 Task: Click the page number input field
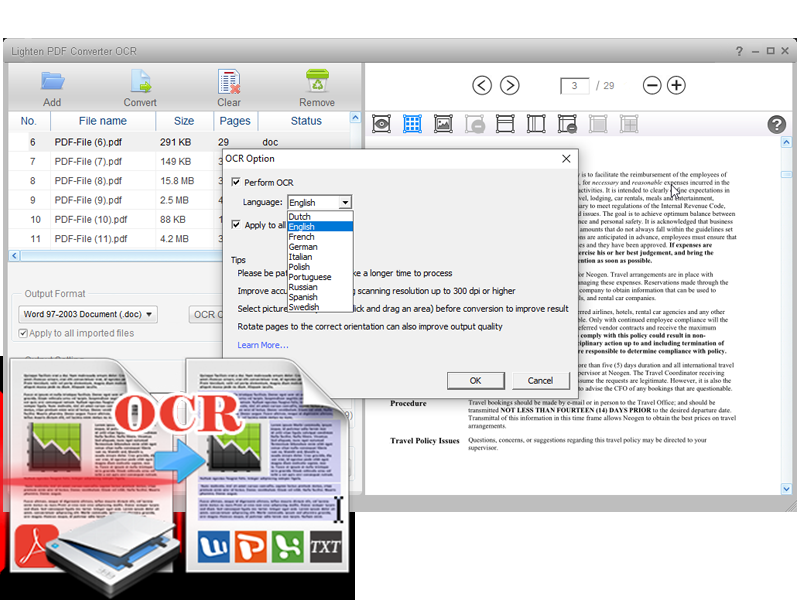point(574,86)
